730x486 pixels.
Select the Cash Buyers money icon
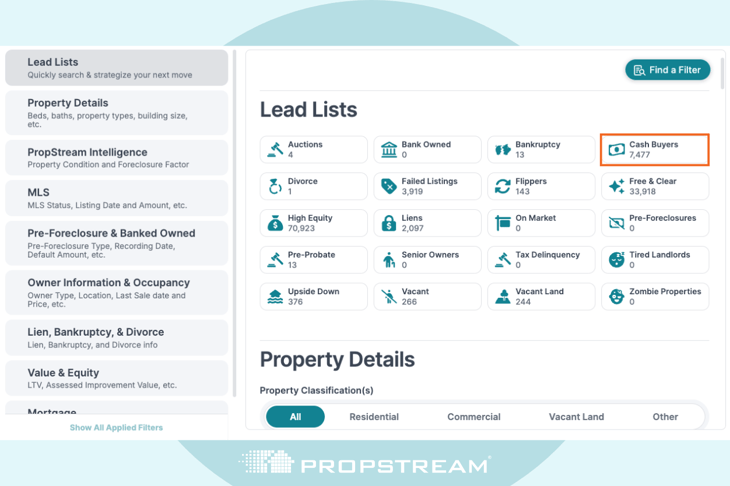[x=616, y=150]
